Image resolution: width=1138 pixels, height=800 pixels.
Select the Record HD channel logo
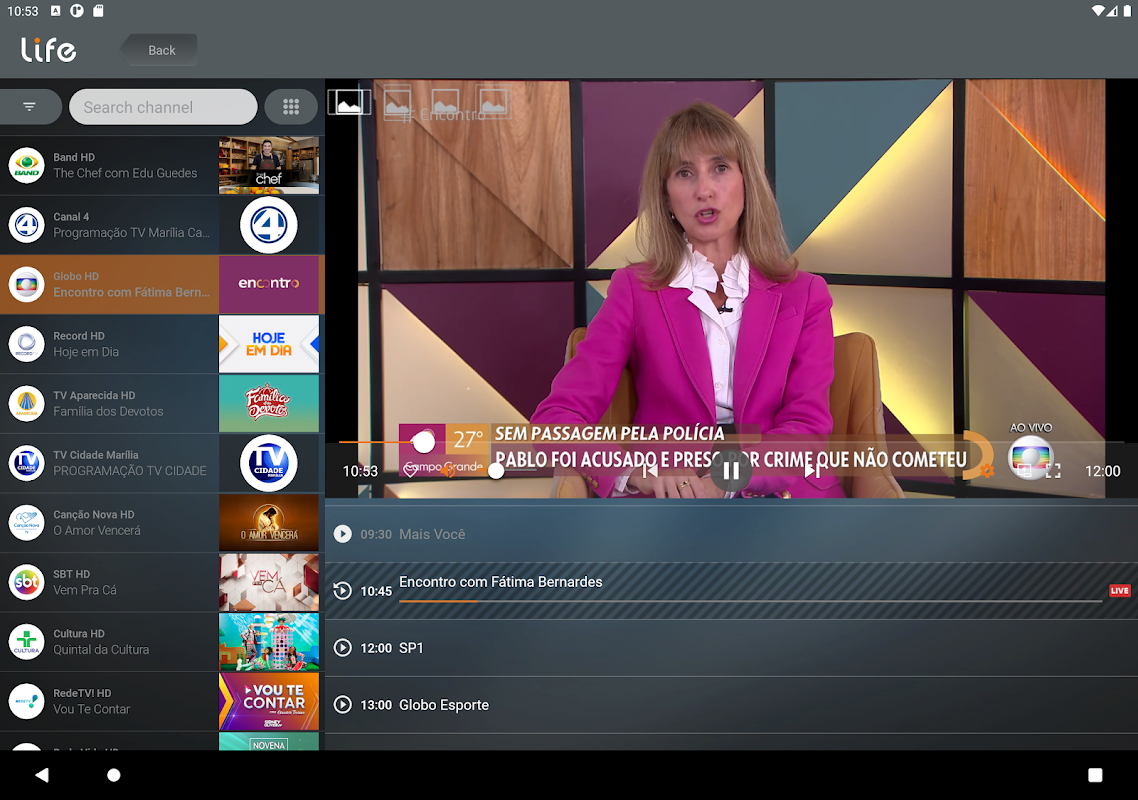pos(27,344)
